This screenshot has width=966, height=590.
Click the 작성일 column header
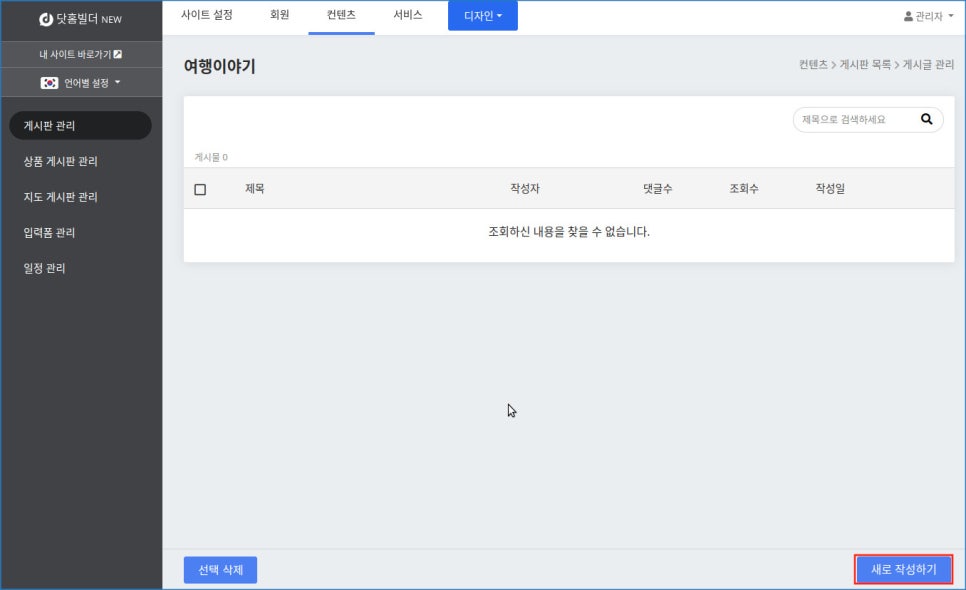[x=830, y=188]
